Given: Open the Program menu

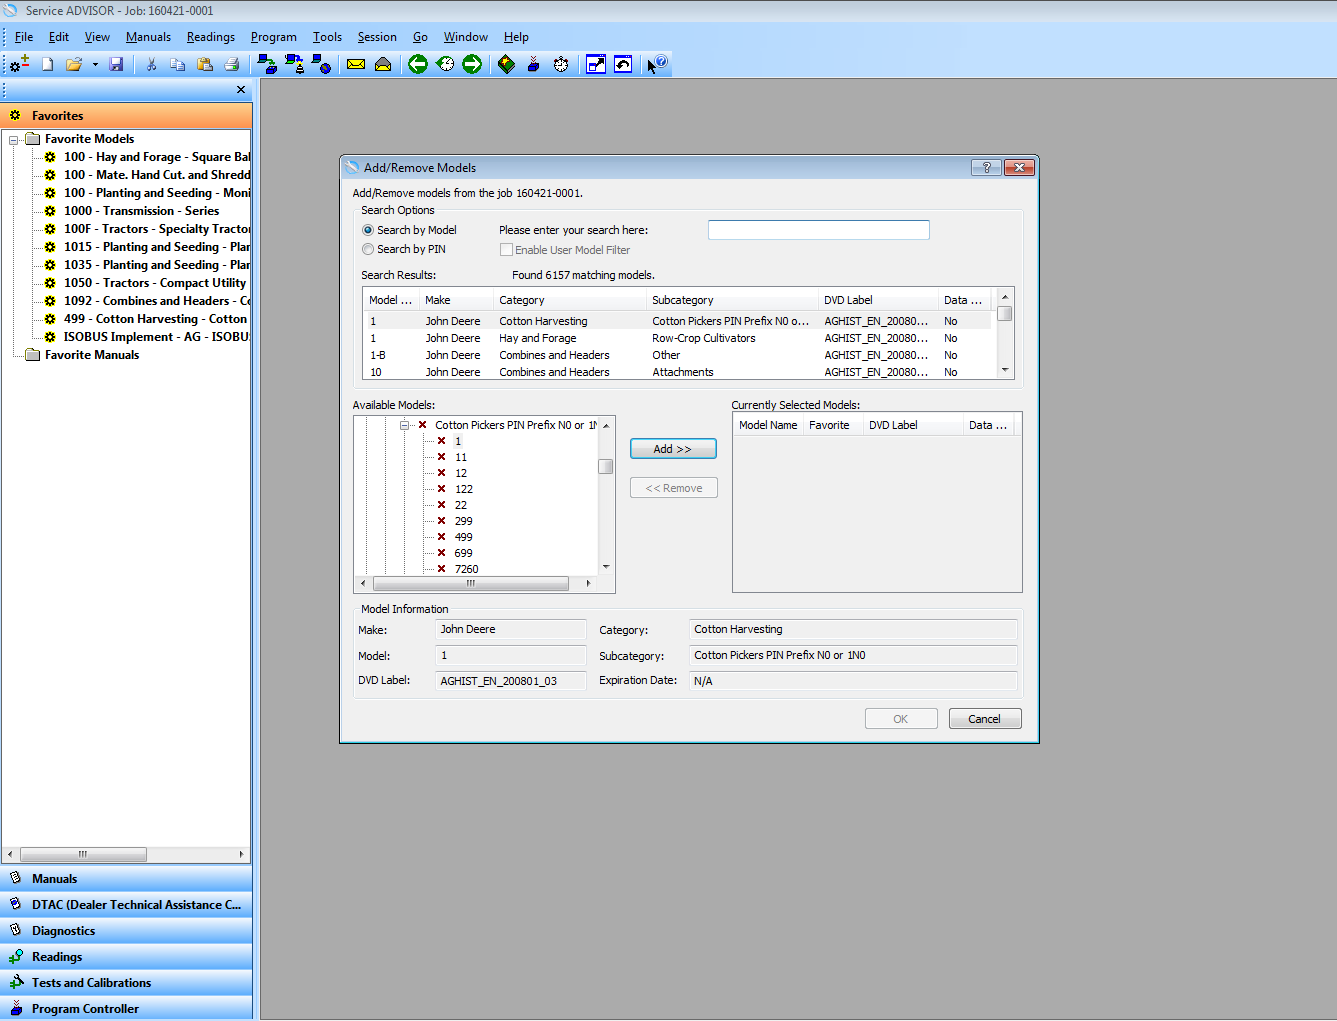Looking at the screenshot, I should 273,37.
